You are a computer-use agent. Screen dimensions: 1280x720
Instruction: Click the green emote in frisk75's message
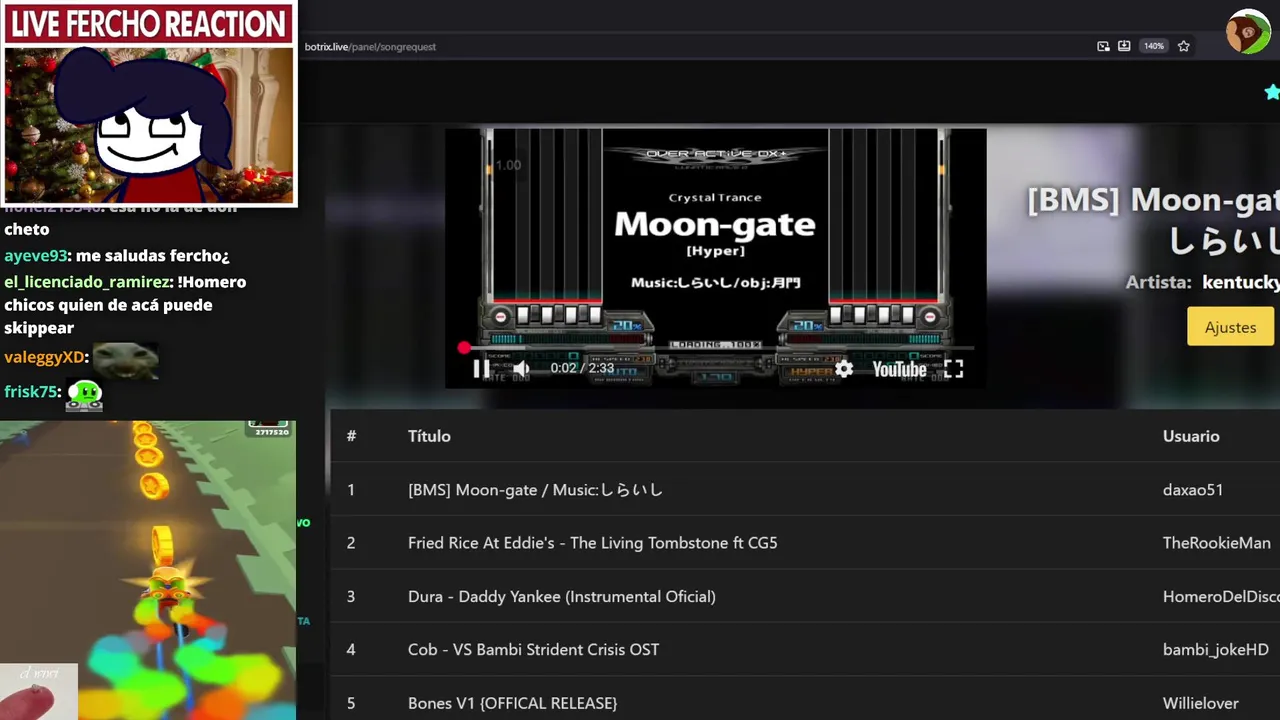84,394
